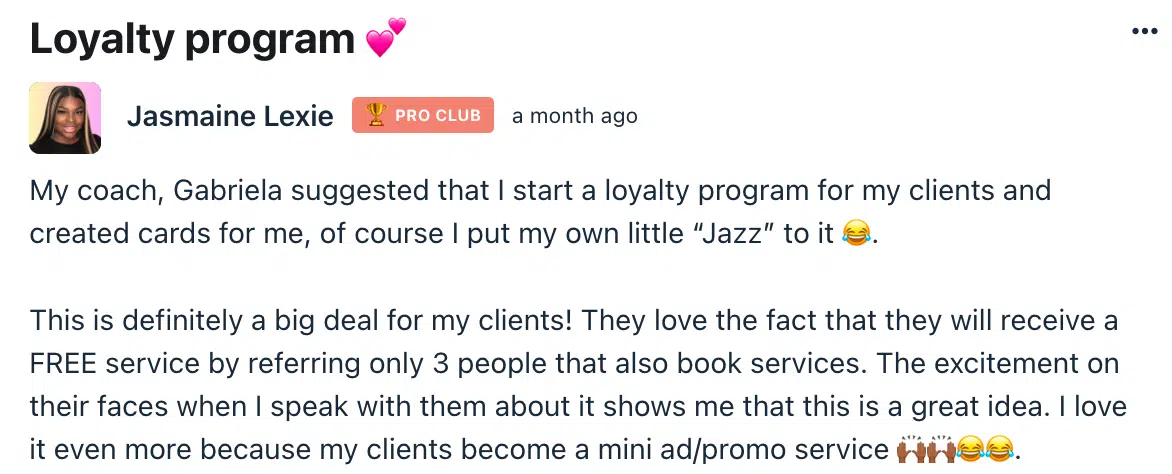Click the two hearts emoji beside the title
The height and width of the screenshot is (474, 1172).
pyautogui.click(x=385, y=38)
